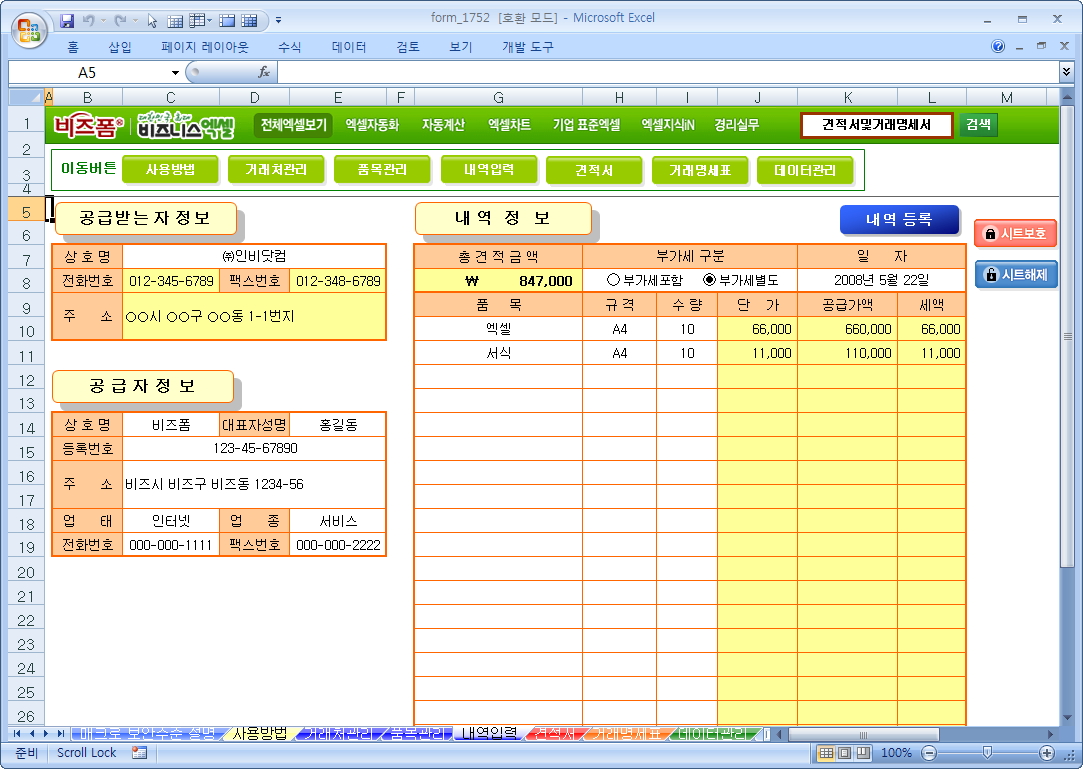Expand the formula bar chevron
Viewport: 1083px width, 769px height.
click(x=1066, y=72)
